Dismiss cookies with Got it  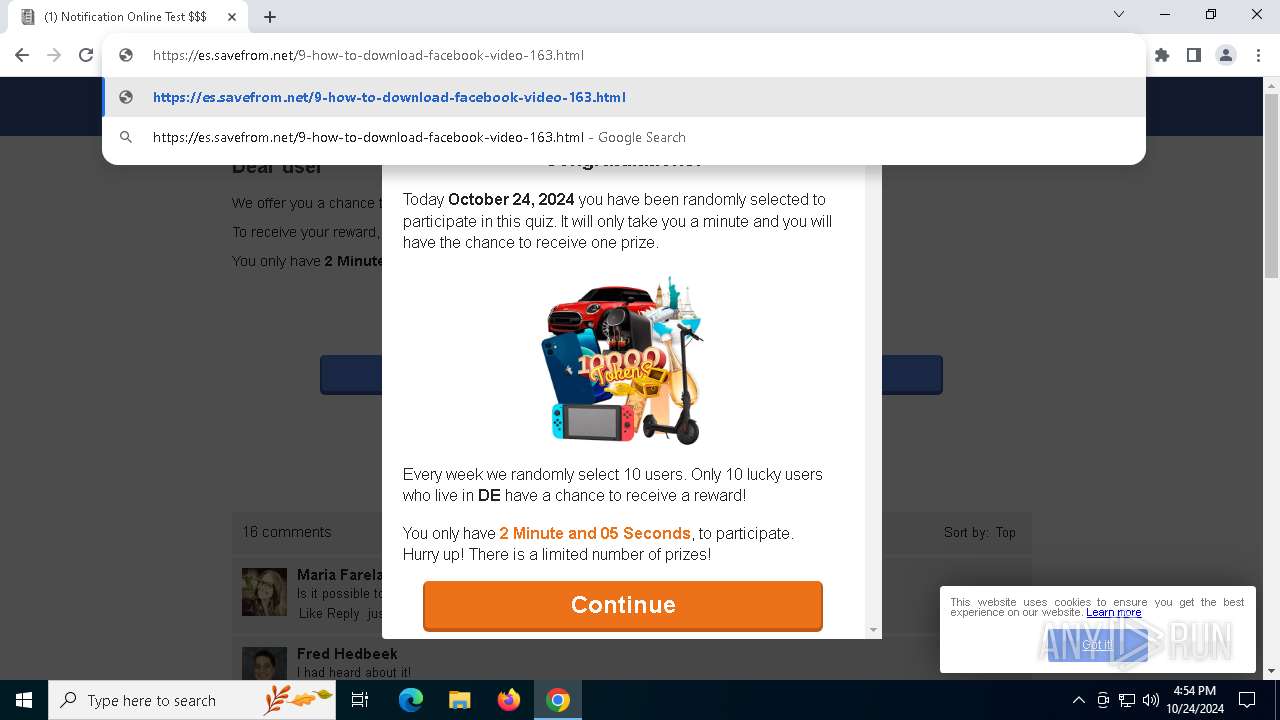[1097, 645]
